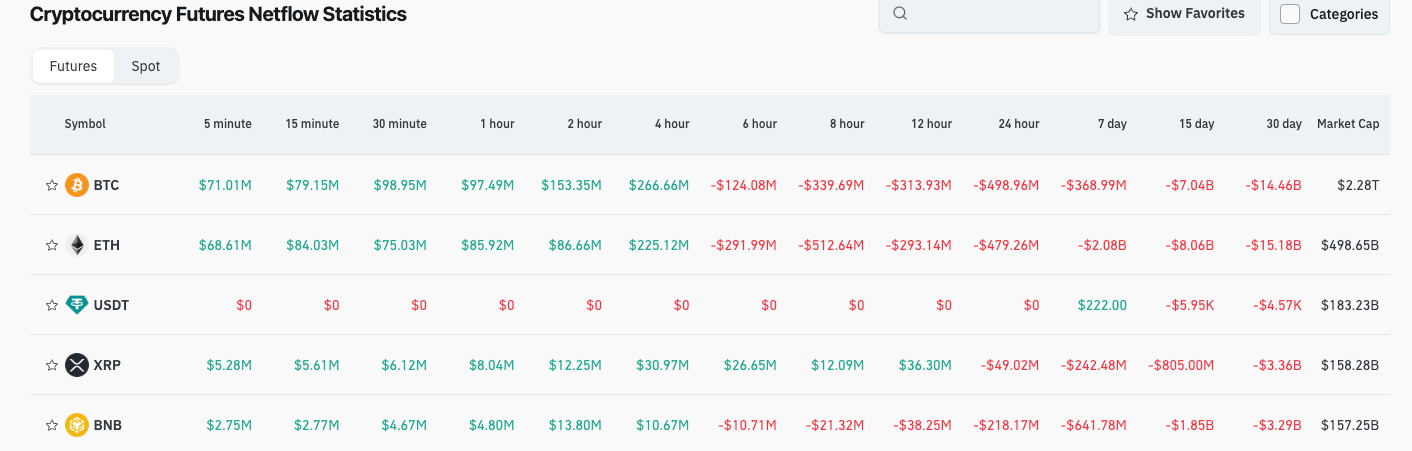The height and width of the screenshot is (451, 1412).
Task: Sort table by Market Cap header
Action: 1347,124
